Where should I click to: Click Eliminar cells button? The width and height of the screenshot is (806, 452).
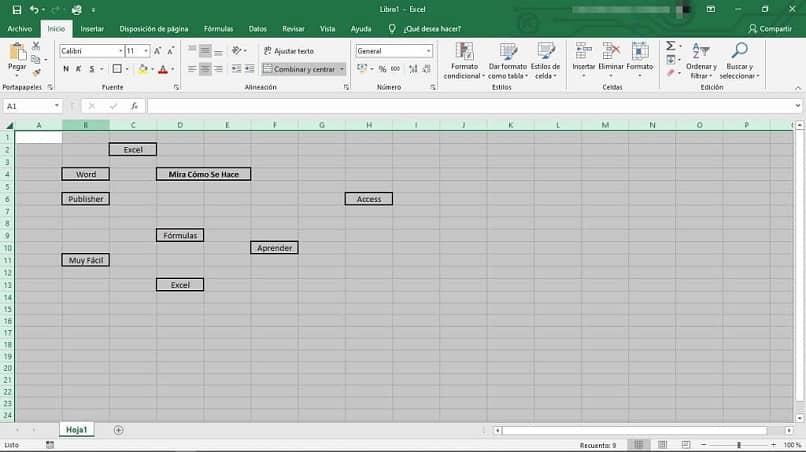pyautogui.click(x=611, y=61)
